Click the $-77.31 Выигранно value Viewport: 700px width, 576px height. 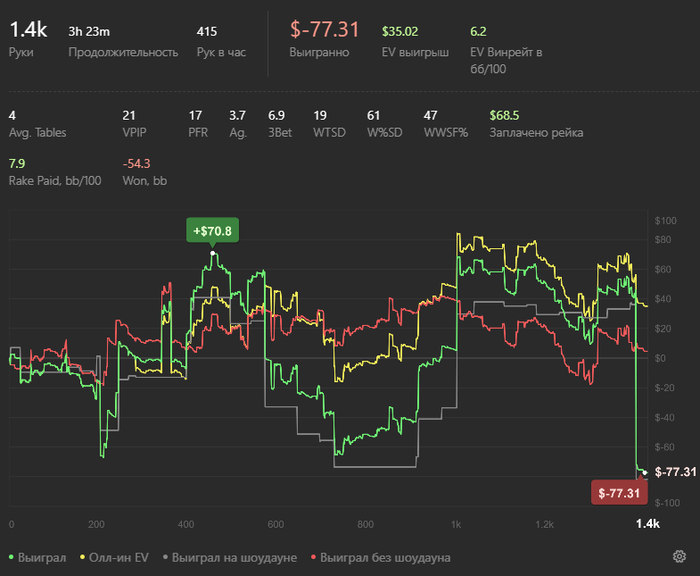pyautogui.click(x=324, y=32)
